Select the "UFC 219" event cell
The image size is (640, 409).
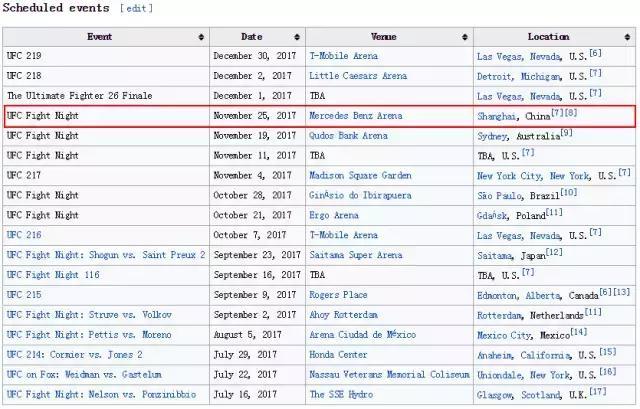[106, 56]
